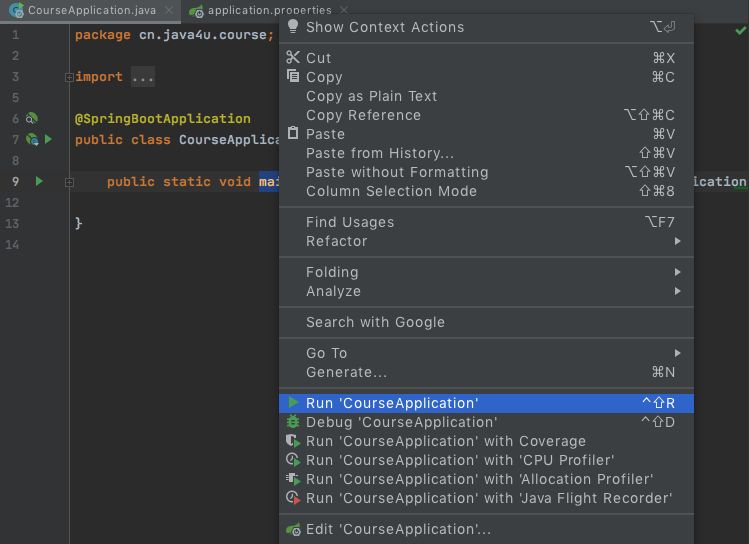Click the Spring bean gutter icon beside @SpringBootApplication
This screenshot has height=544, width=749.
coord(32,118)
